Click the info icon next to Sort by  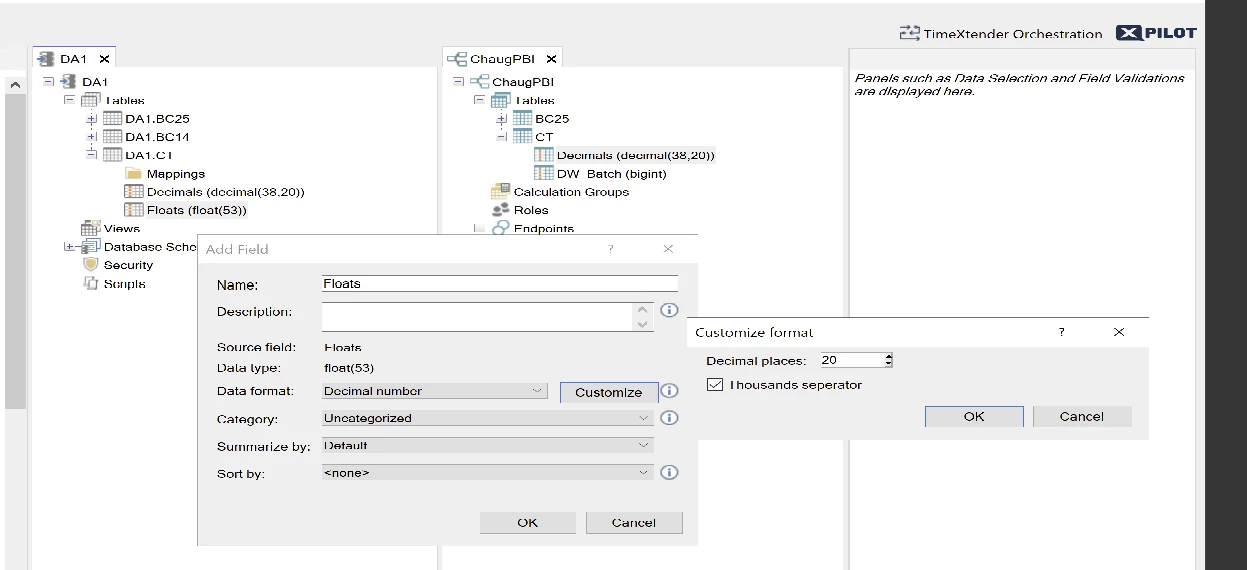(x=670, y=472)
